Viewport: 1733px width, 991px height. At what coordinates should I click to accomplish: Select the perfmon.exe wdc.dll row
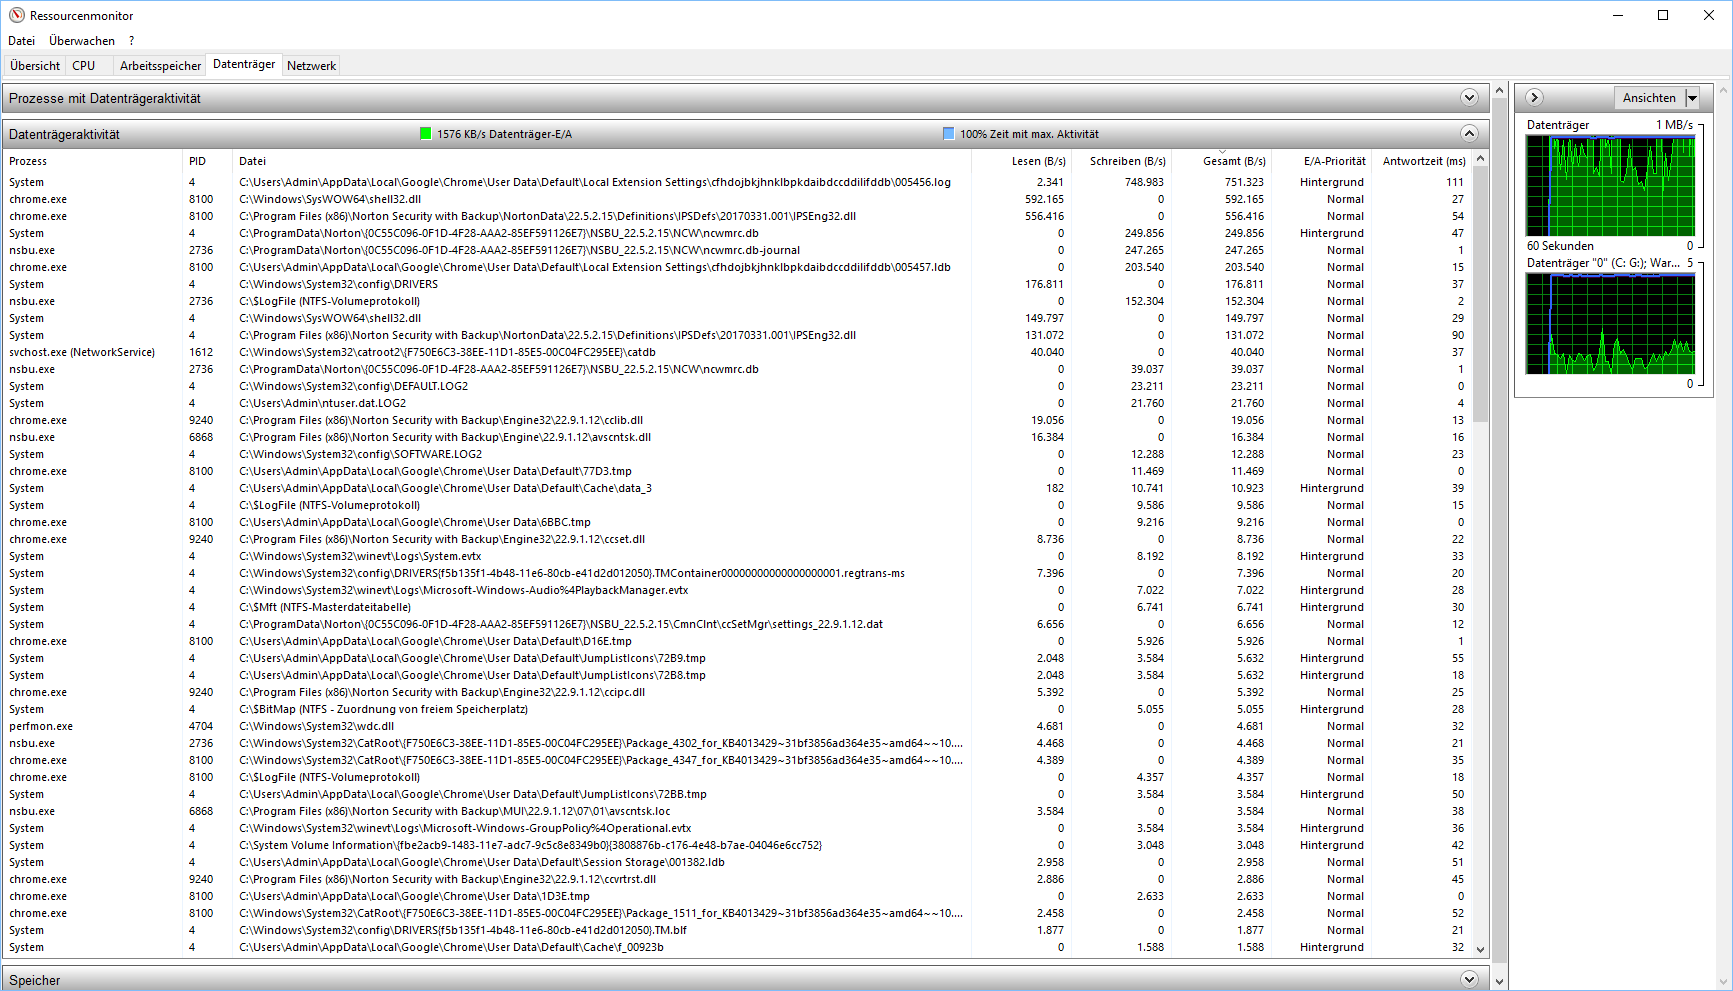[x=738, y=726]
